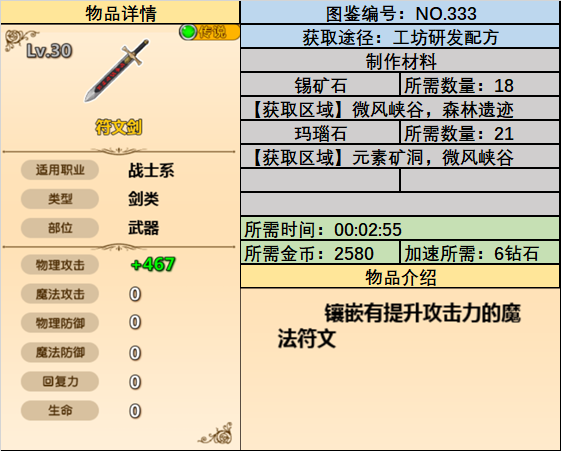Click the 0 value next to 魔法防御
Image resolution: width=561 pixels, height=451 pixels.
point(135,353)
